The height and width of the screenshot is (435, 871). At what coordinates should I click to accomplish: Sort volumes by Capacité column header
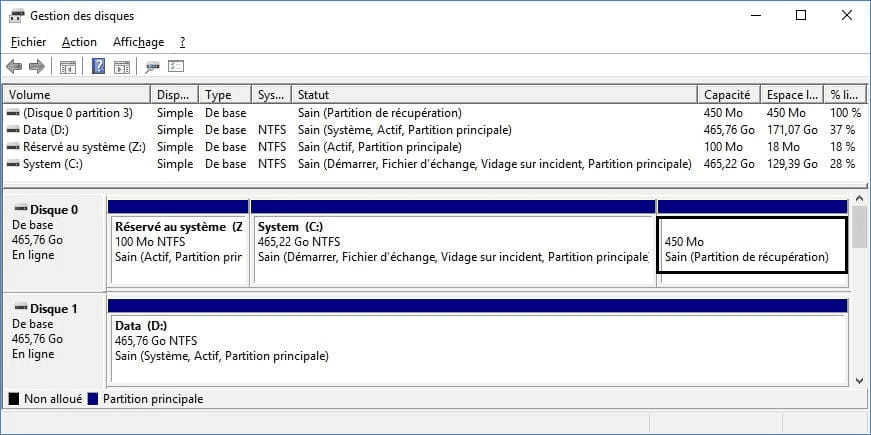coord(727,95)
